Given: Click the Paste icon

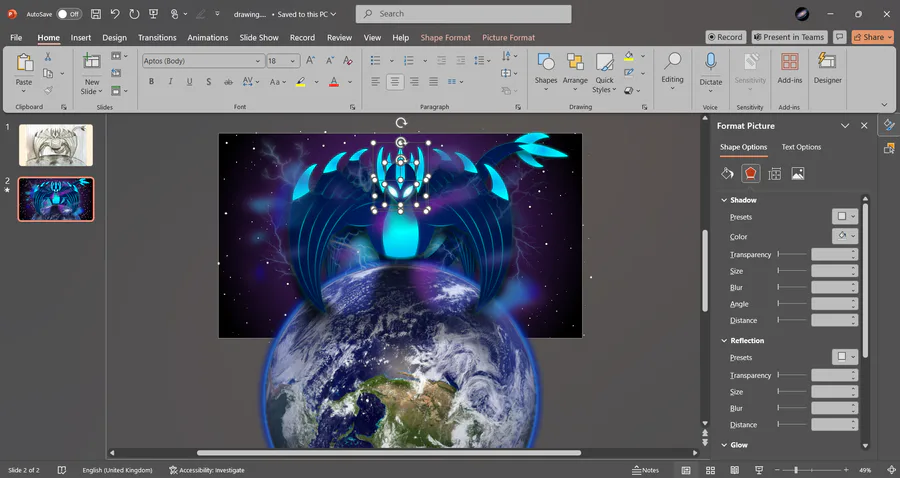Looking at the screenshot, I should pyautogui.click(x=24, y=62).
